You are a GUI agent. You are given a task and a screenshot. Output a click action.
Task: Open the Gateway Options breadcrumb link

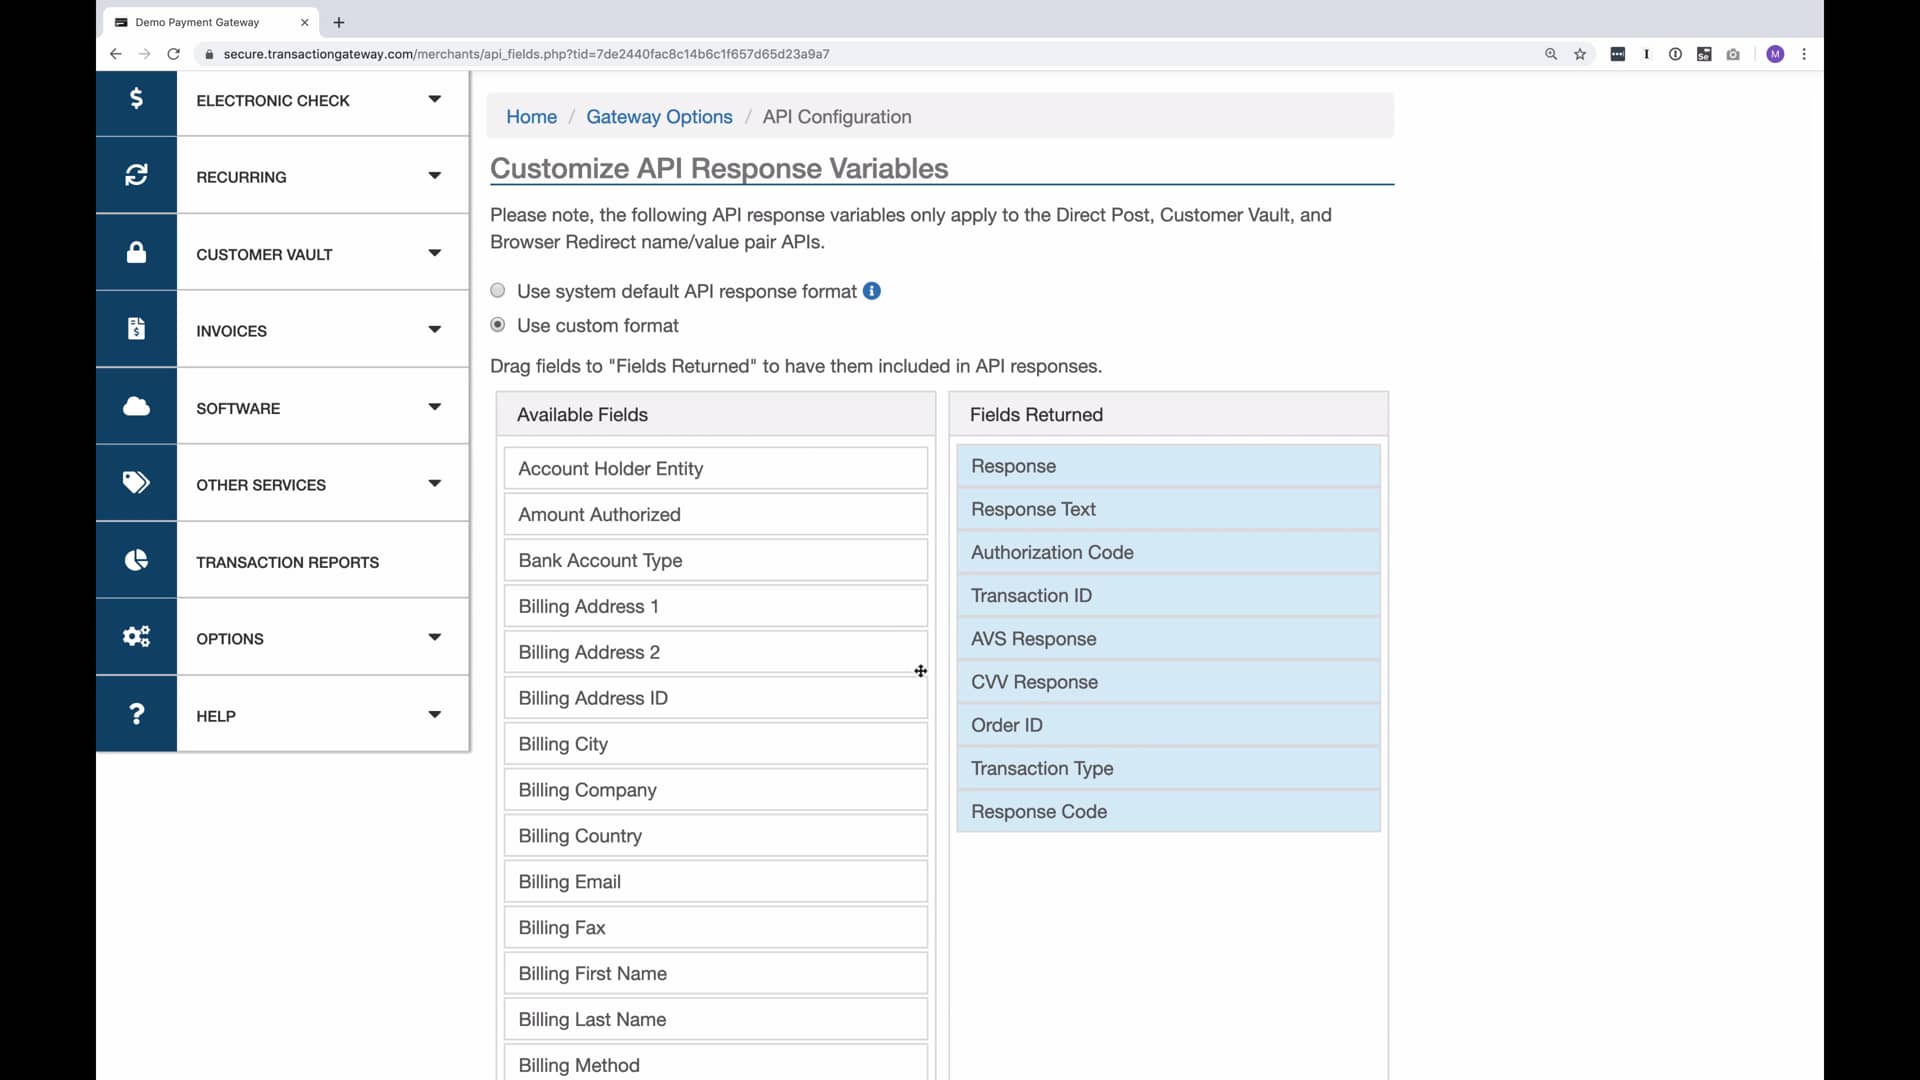[659, 117]
